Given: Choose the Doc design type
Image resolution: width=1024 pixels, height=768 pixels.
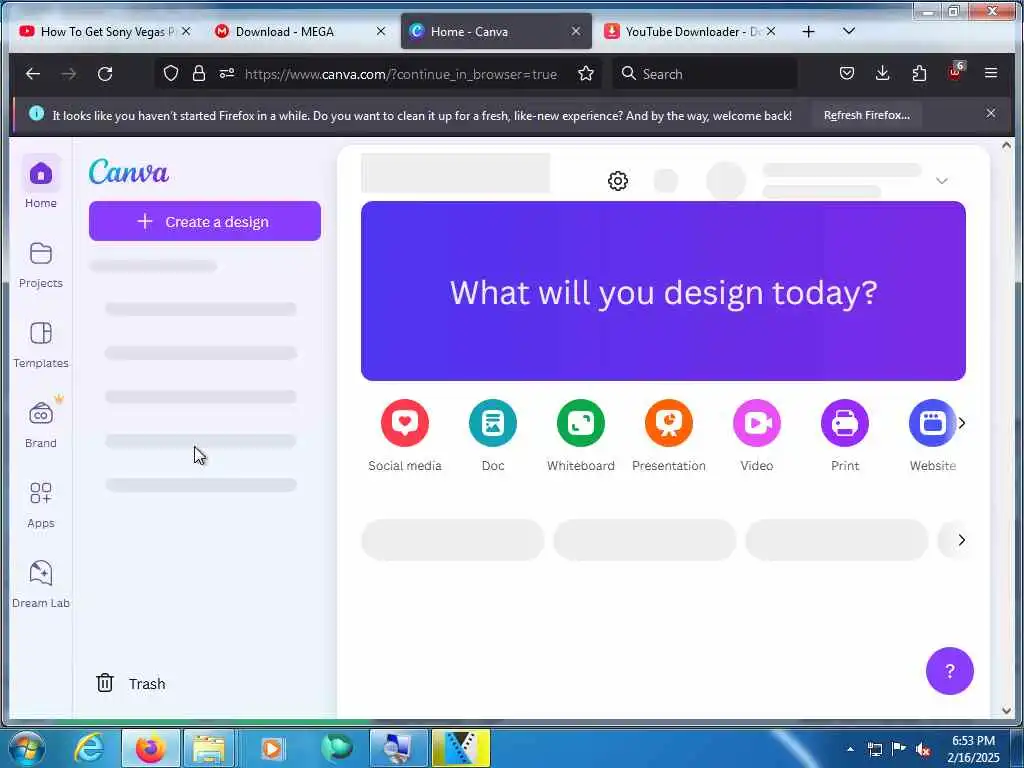Looking at the screenshot, I should click(492, 436).
